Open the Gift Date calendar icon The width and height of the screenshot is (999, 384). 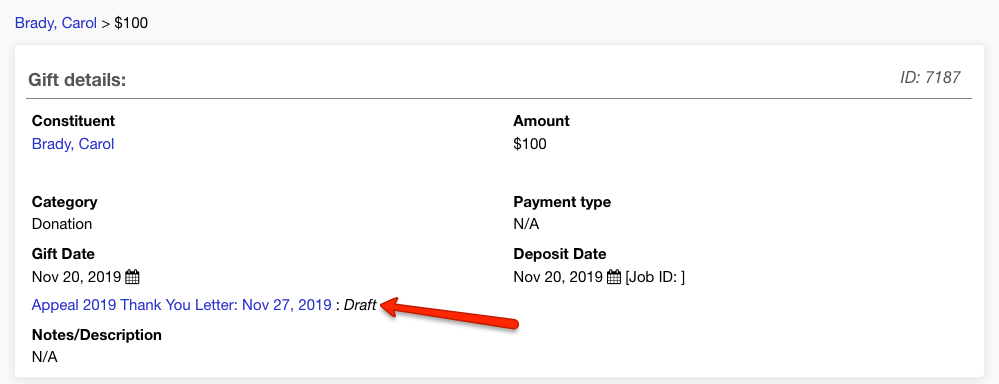coord(132,277)
